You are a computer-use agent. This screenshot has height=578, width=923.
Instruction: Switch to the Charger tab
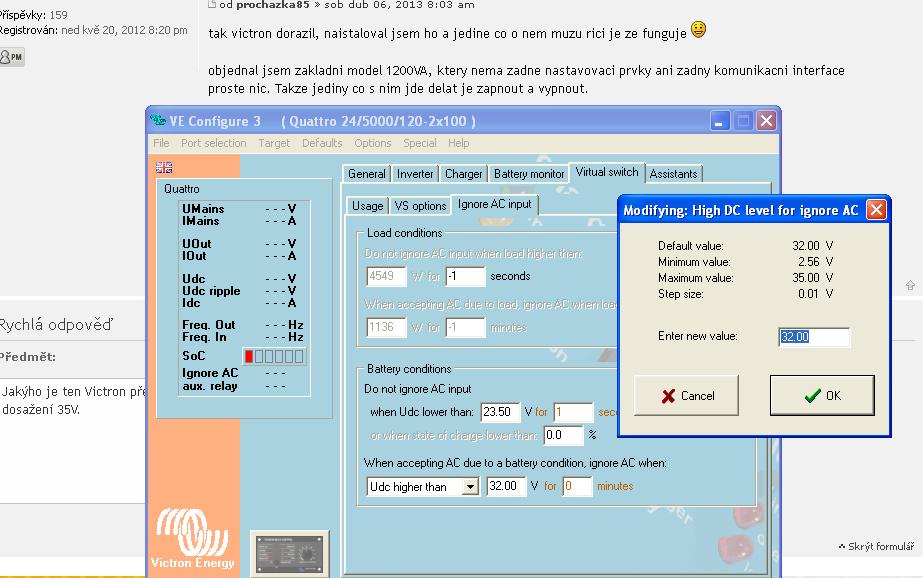point(463,174)
